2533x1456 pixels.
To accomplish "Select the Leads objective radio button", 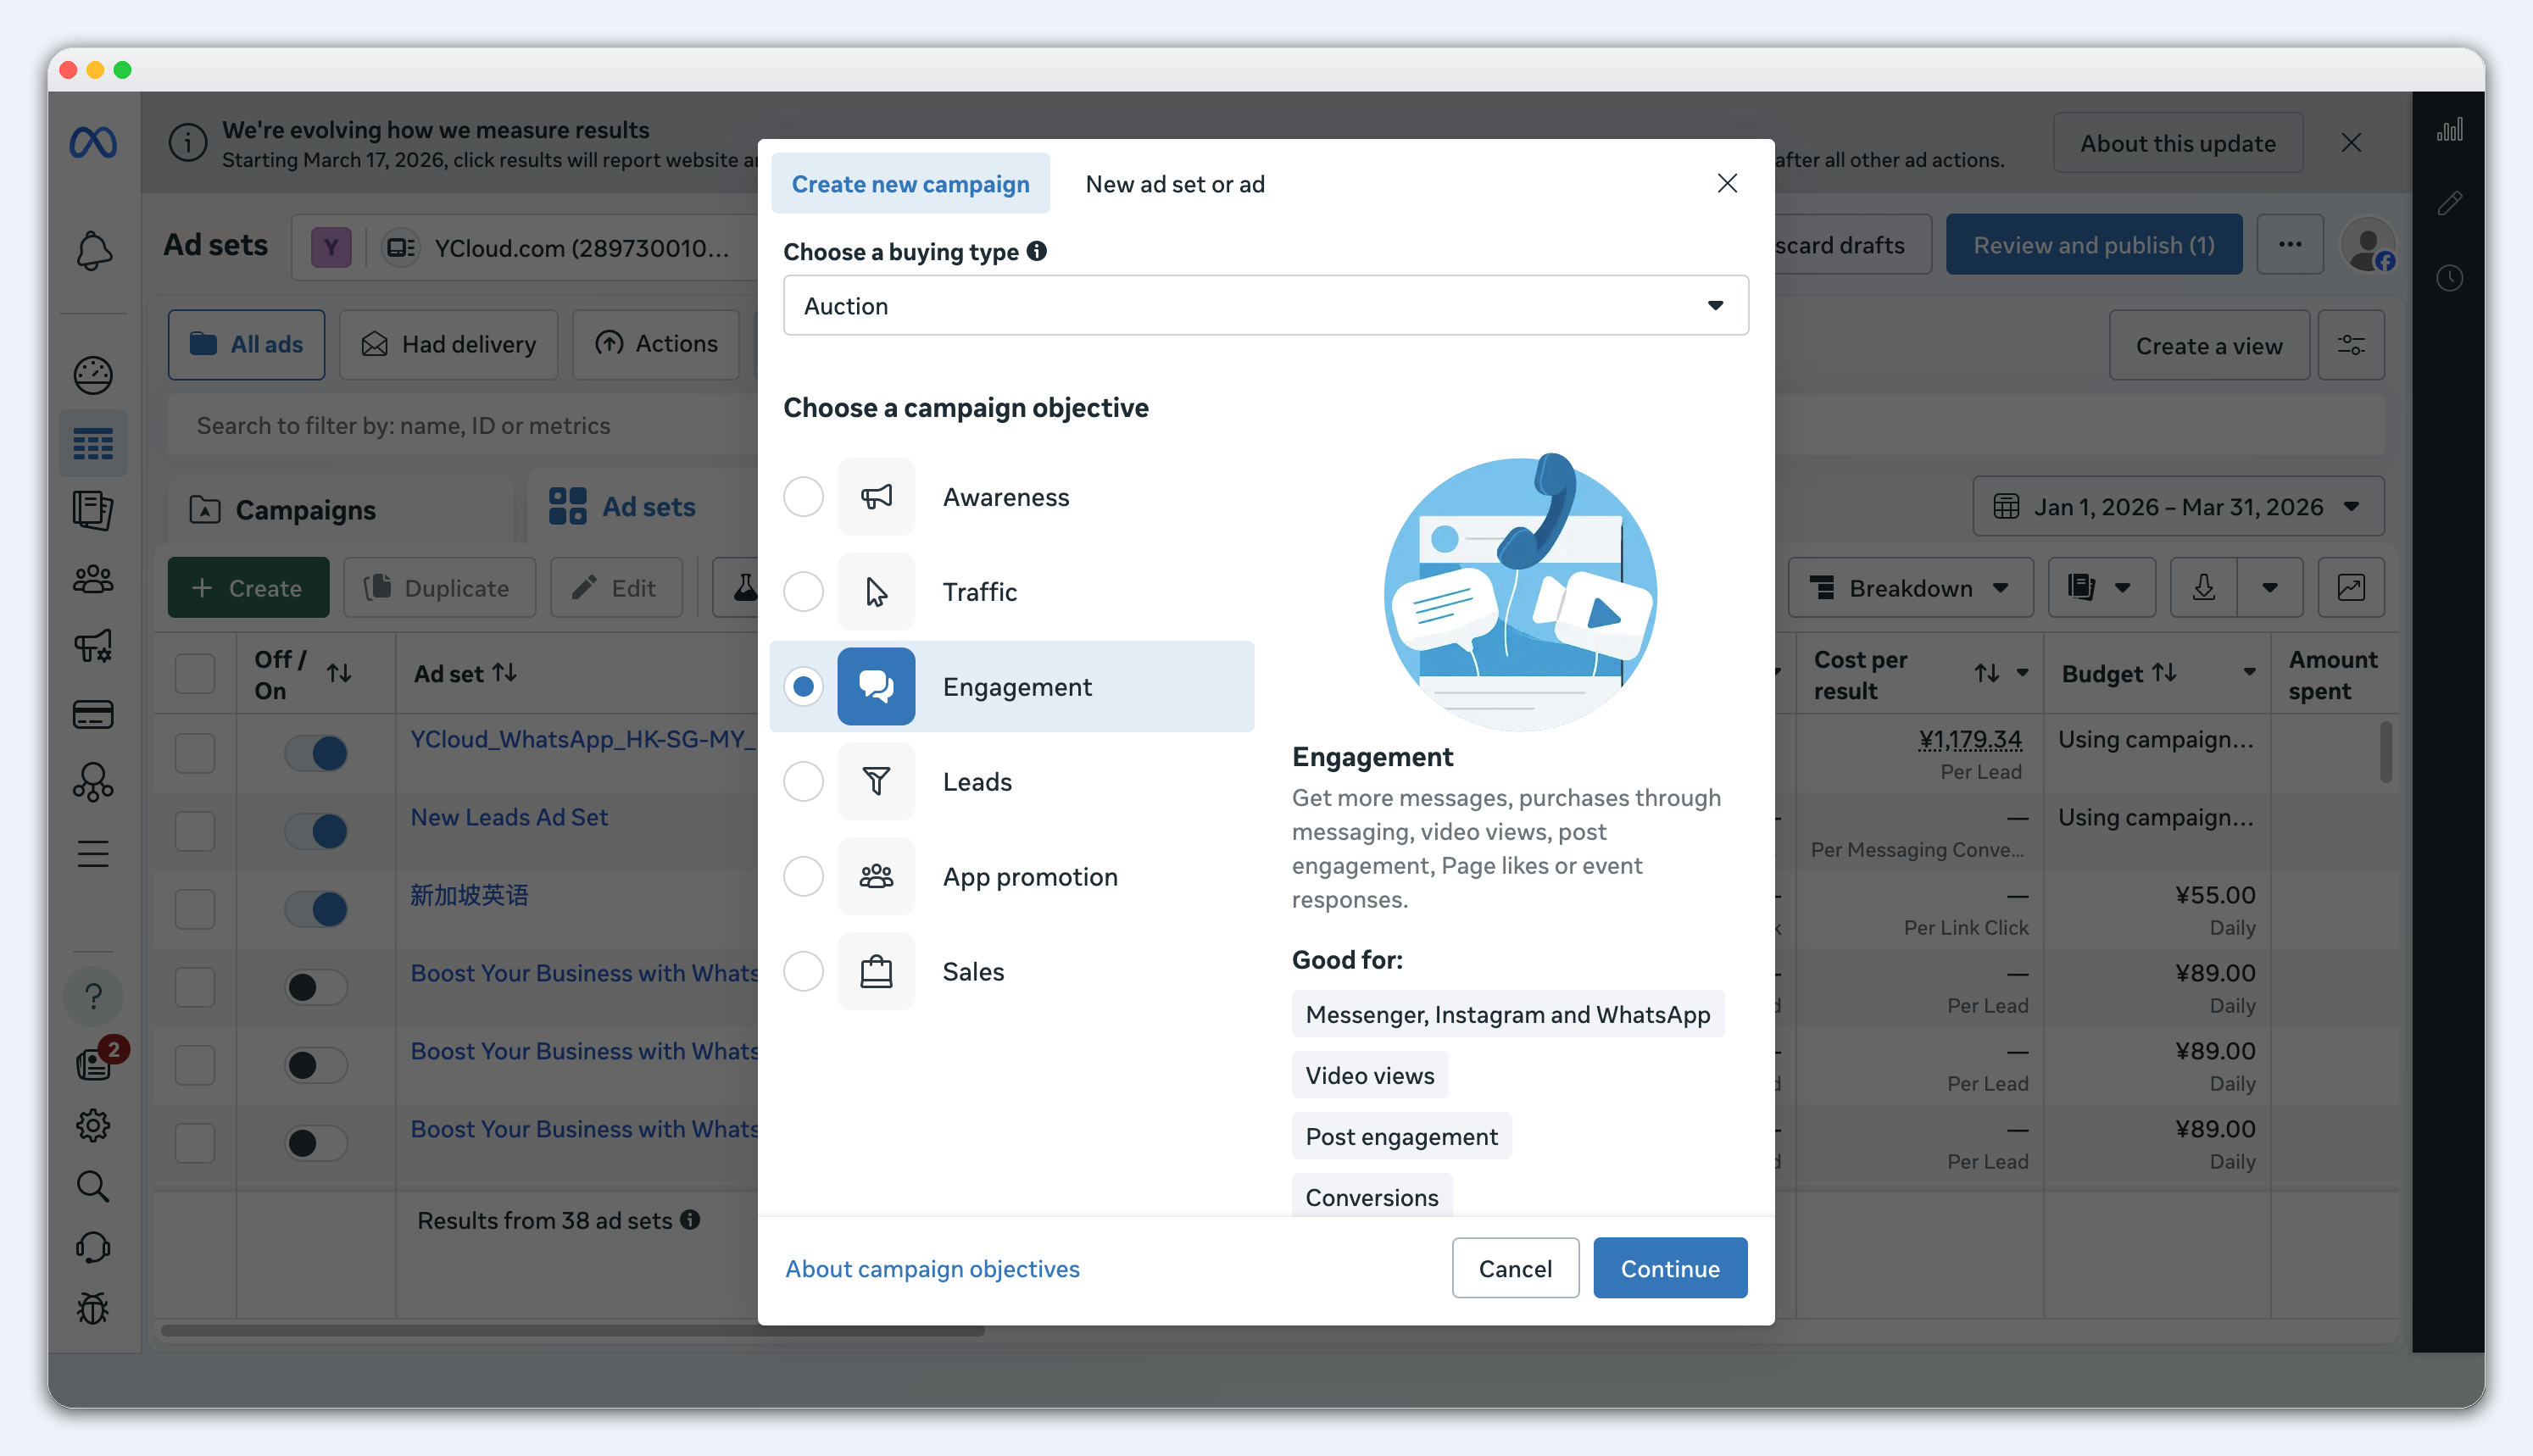I will (x=803, y=781).
